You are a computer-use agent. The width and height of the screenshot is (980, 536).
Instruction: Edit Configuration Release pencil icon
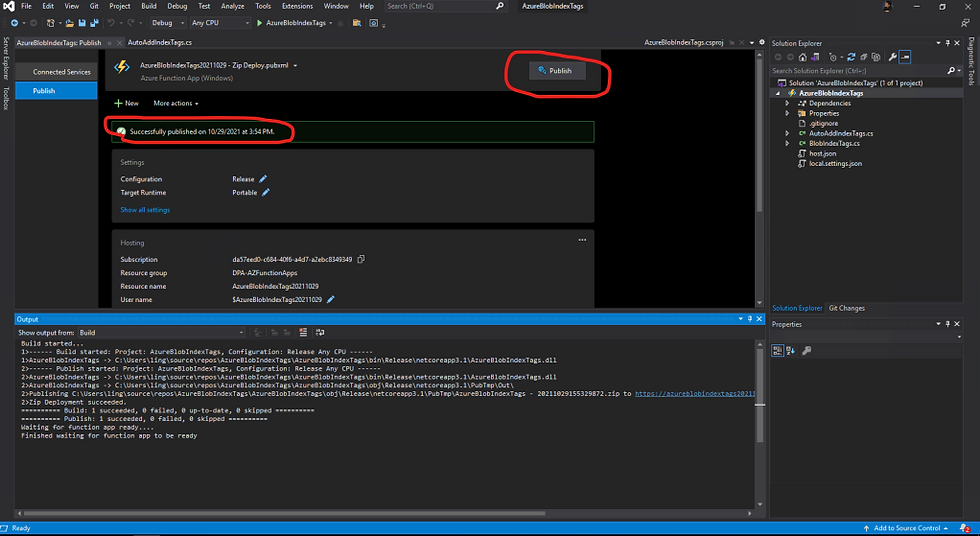(263, 179)
